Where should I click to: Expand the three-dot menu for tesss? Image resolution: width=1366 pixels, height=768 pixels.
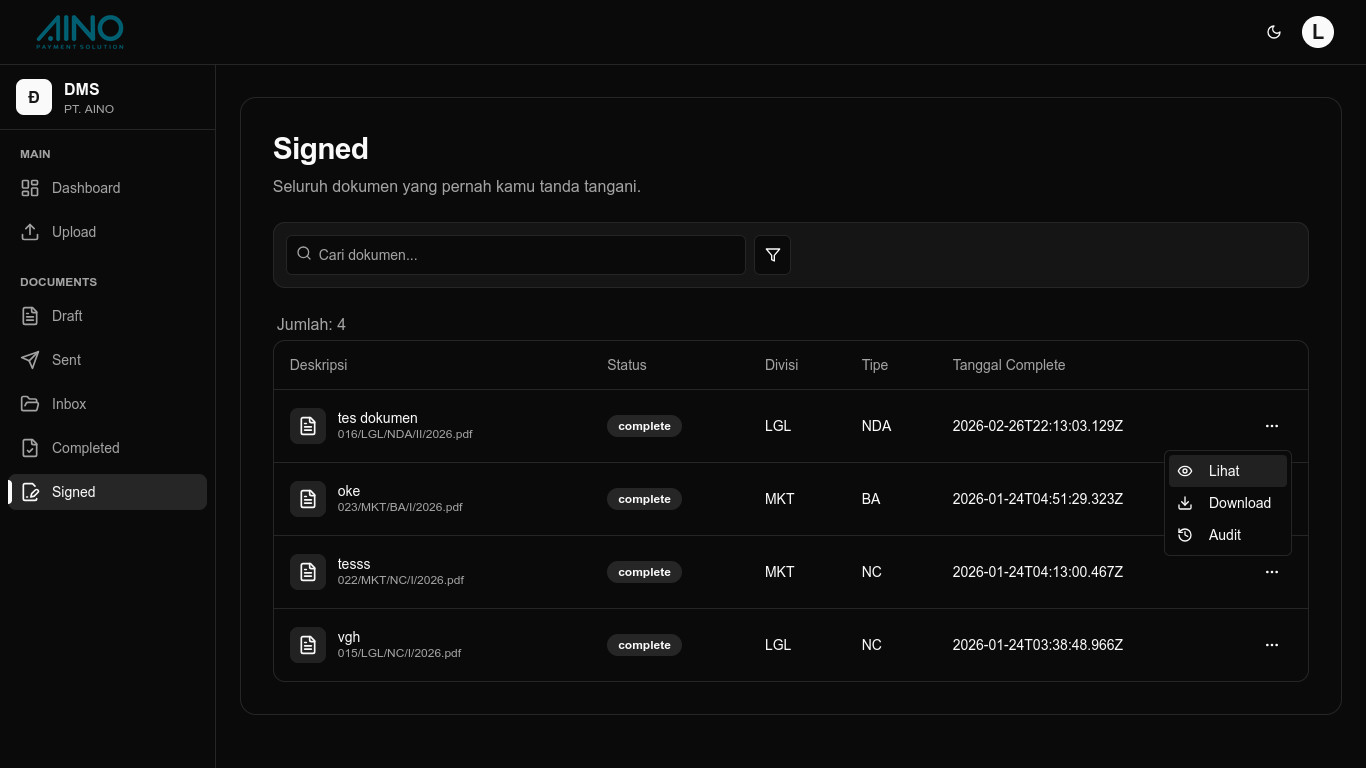point(1271,572)
